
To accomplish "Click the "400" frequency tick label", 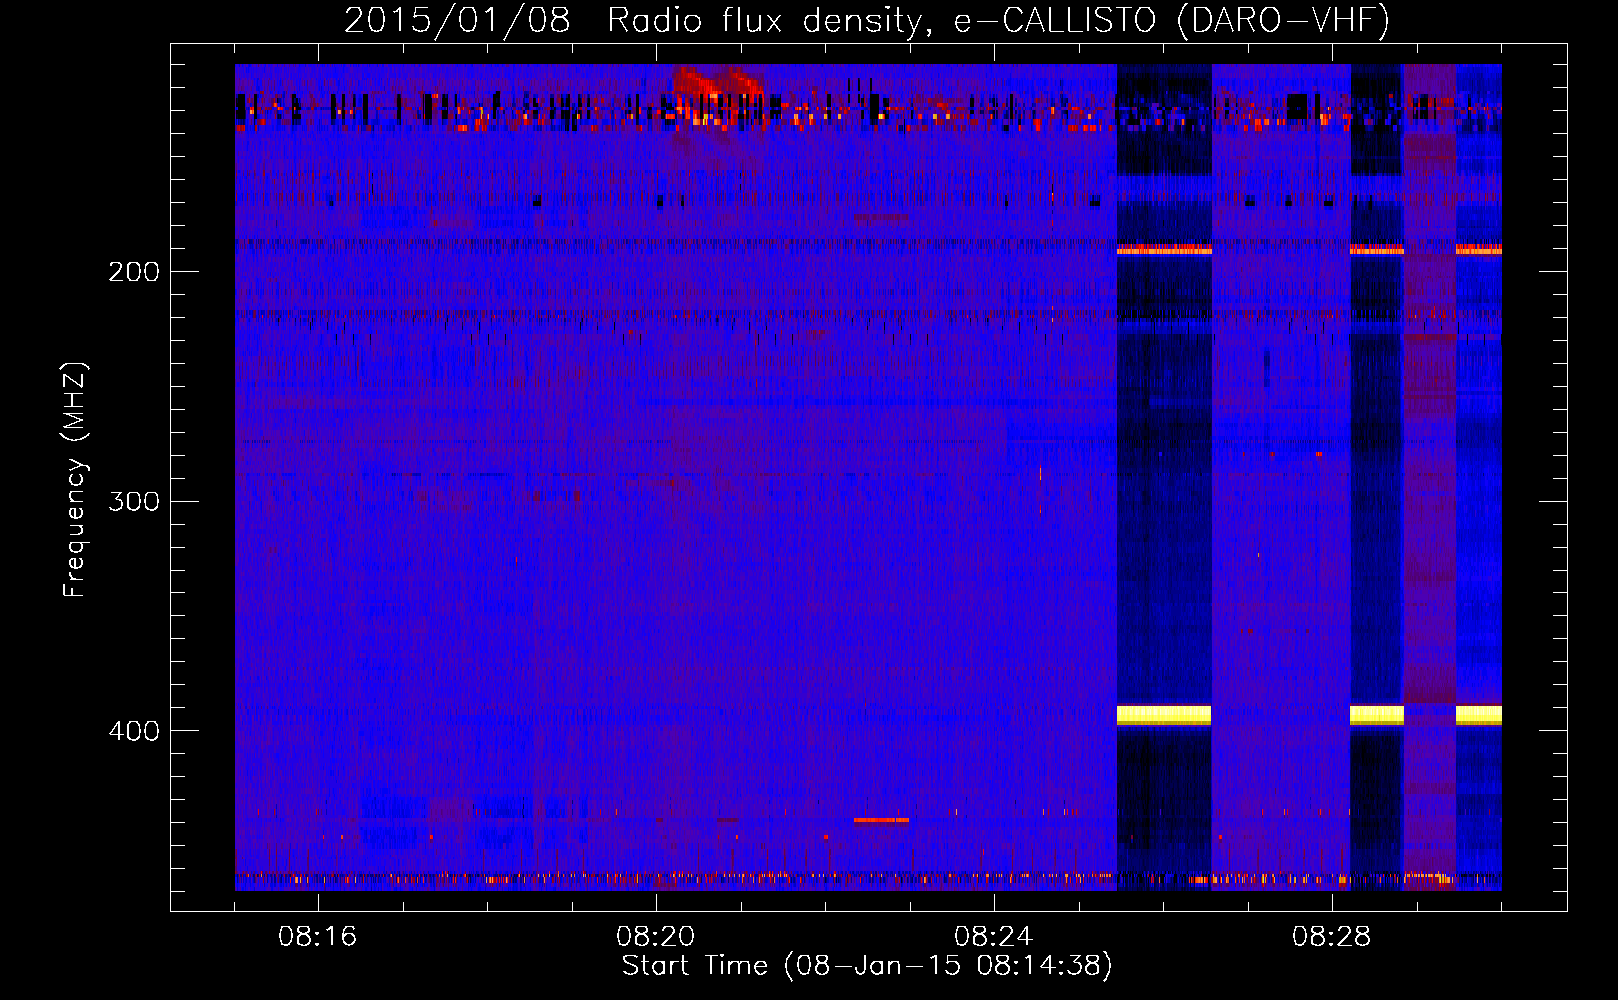I will pyautogui.click(x=134, y=731).
